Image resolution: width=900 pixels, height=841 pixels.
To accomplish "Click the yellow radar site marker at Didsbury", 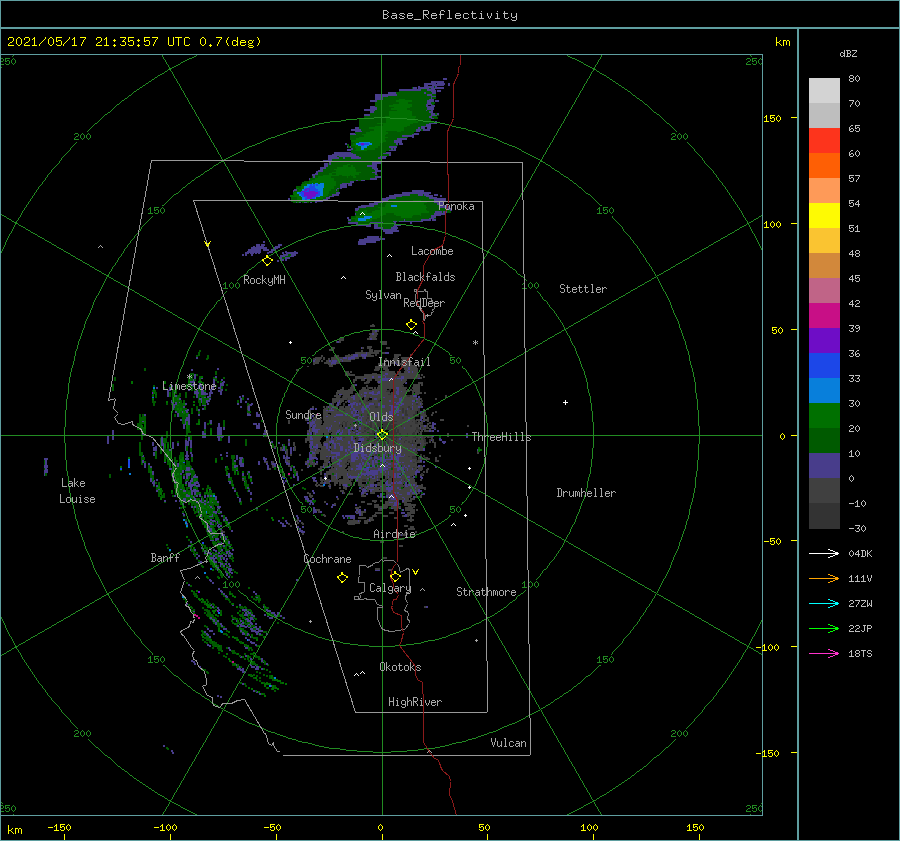I will pos(382,435).
